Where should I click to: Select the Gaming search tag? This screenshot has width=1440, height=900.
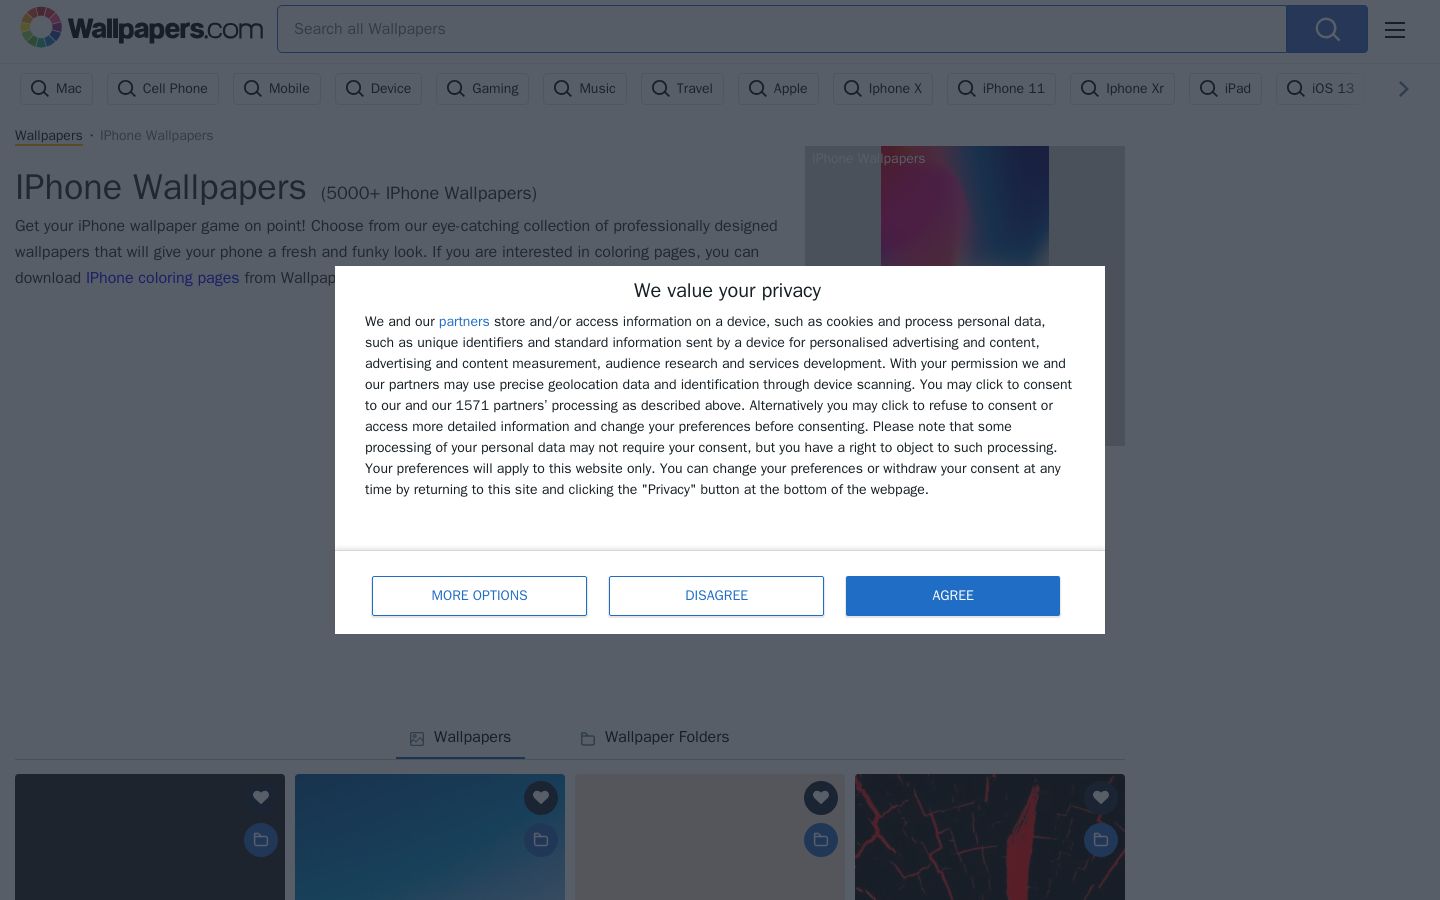click(482, 89)
